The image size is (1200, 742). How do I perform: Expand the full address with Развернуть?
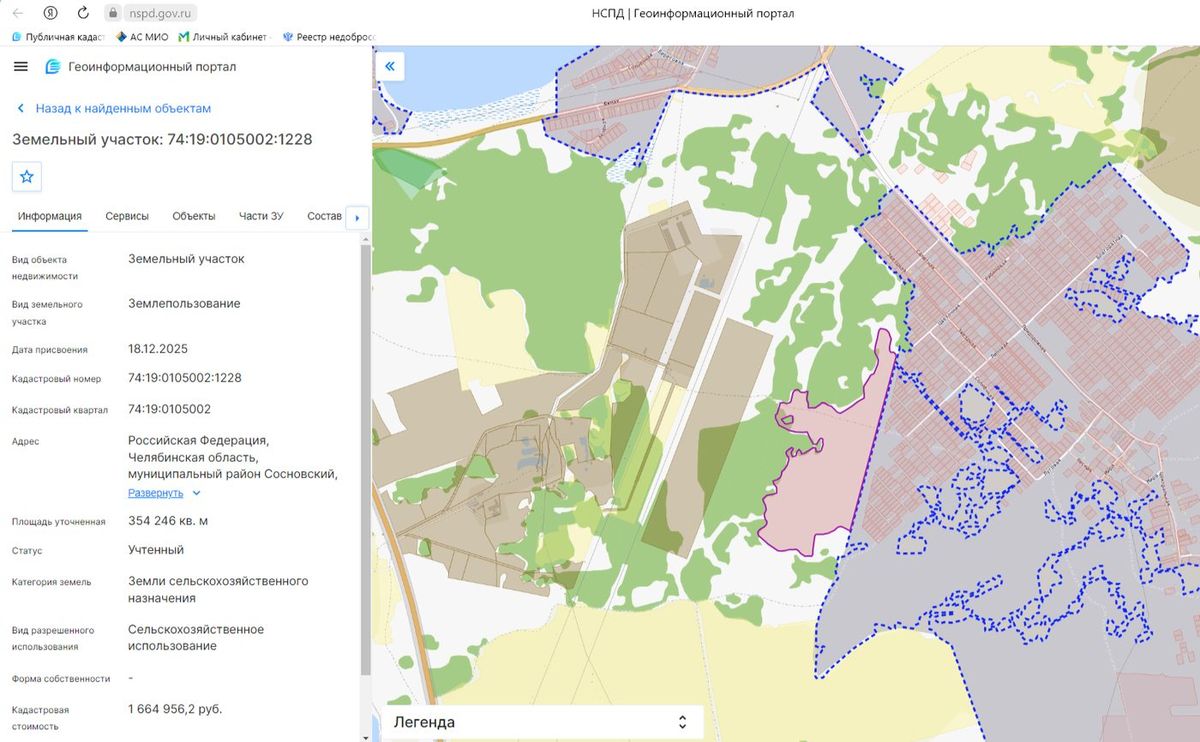tap(164, 493)
